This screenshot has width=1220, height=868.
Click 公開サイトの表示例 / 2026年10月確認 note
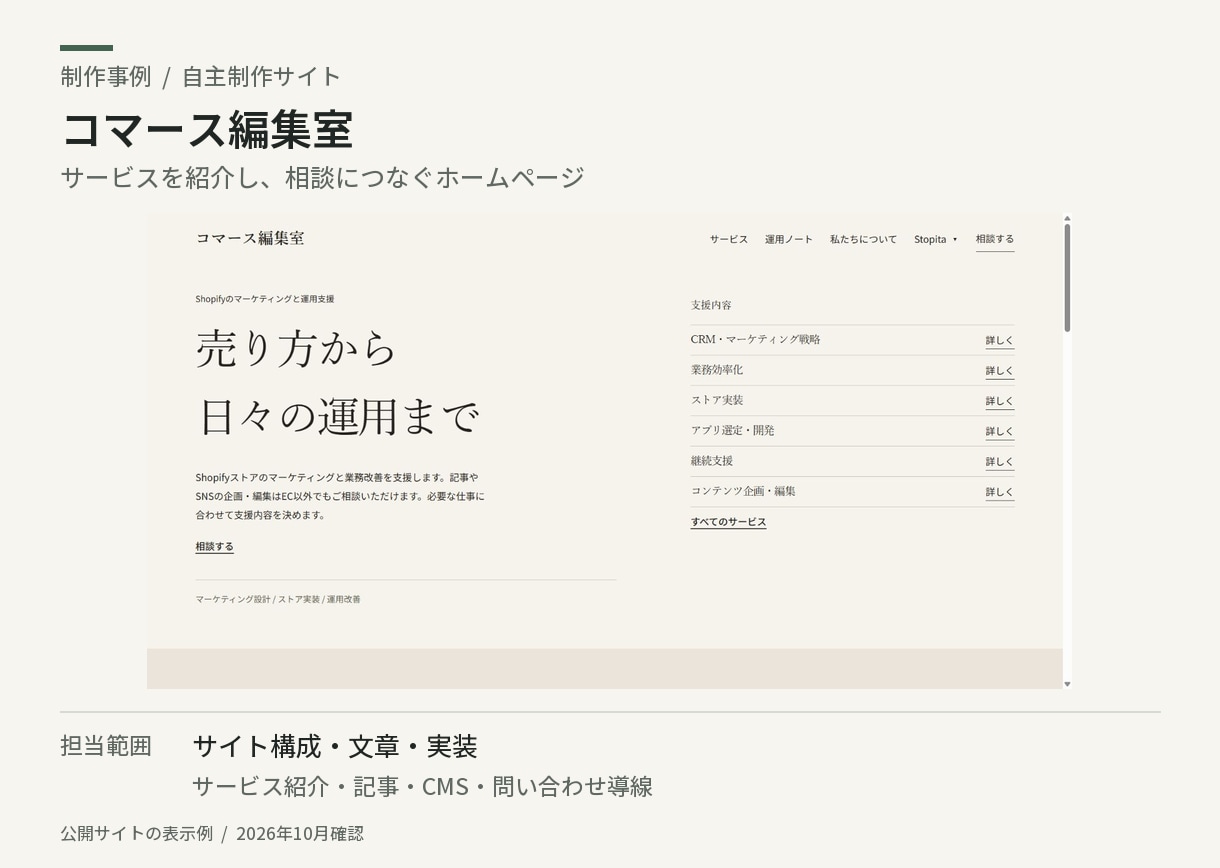212,833
